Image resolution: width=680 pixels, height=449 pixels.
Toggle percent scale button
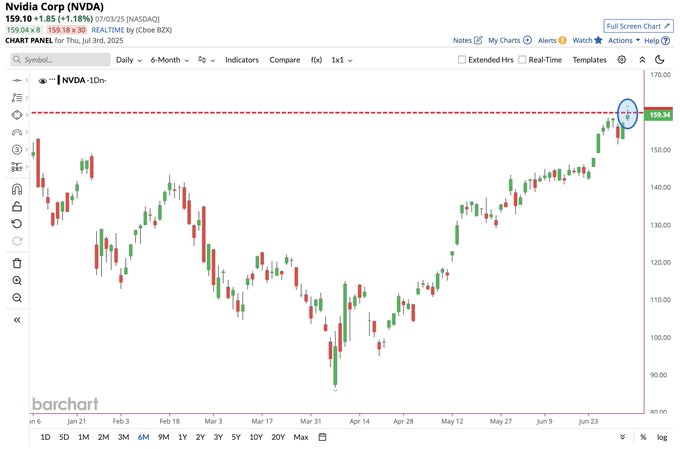coord(643,437)
